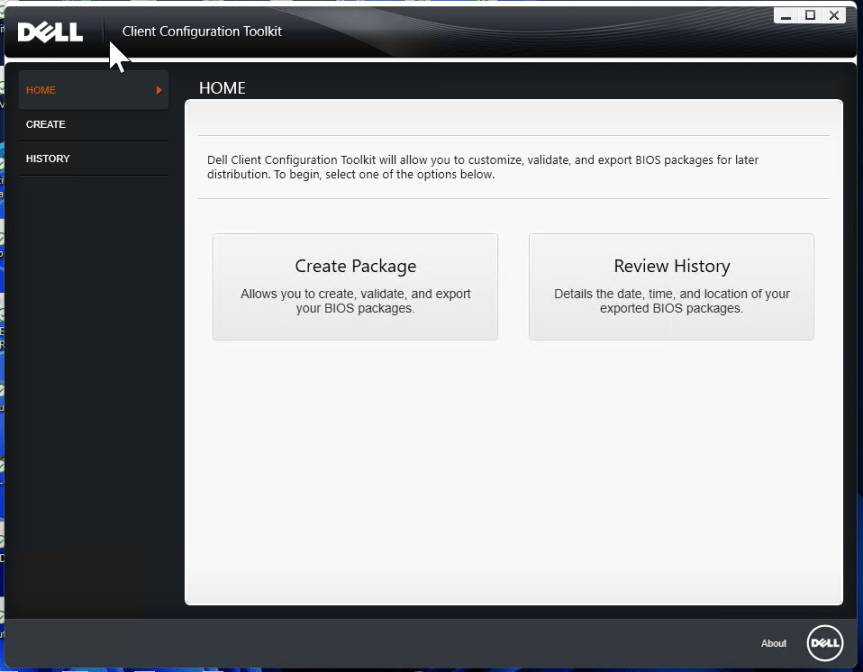The height and width of the screenshot is (672, 863).
Task: Select the Create Package option
Action: tap(355, 286)
